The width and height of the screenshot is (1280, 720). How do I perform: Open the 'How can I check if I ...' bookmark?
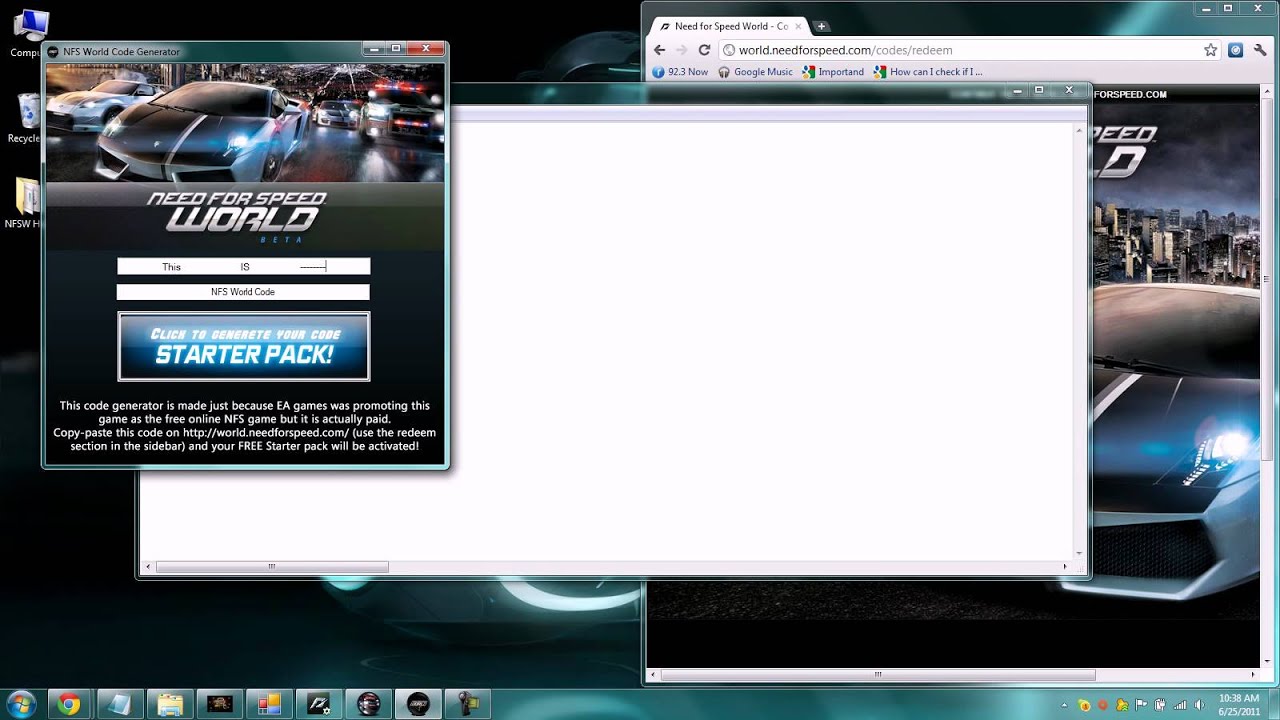click(x=928, y=72)
